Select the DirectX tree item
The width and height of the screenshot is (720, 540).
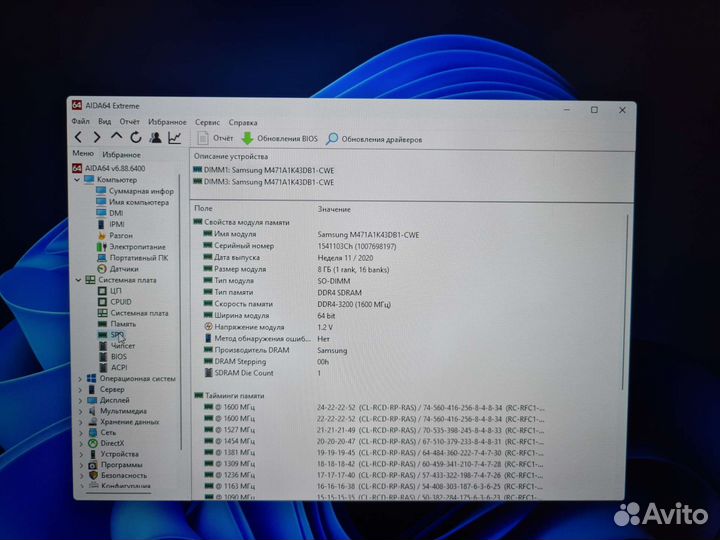click(112, 443)
